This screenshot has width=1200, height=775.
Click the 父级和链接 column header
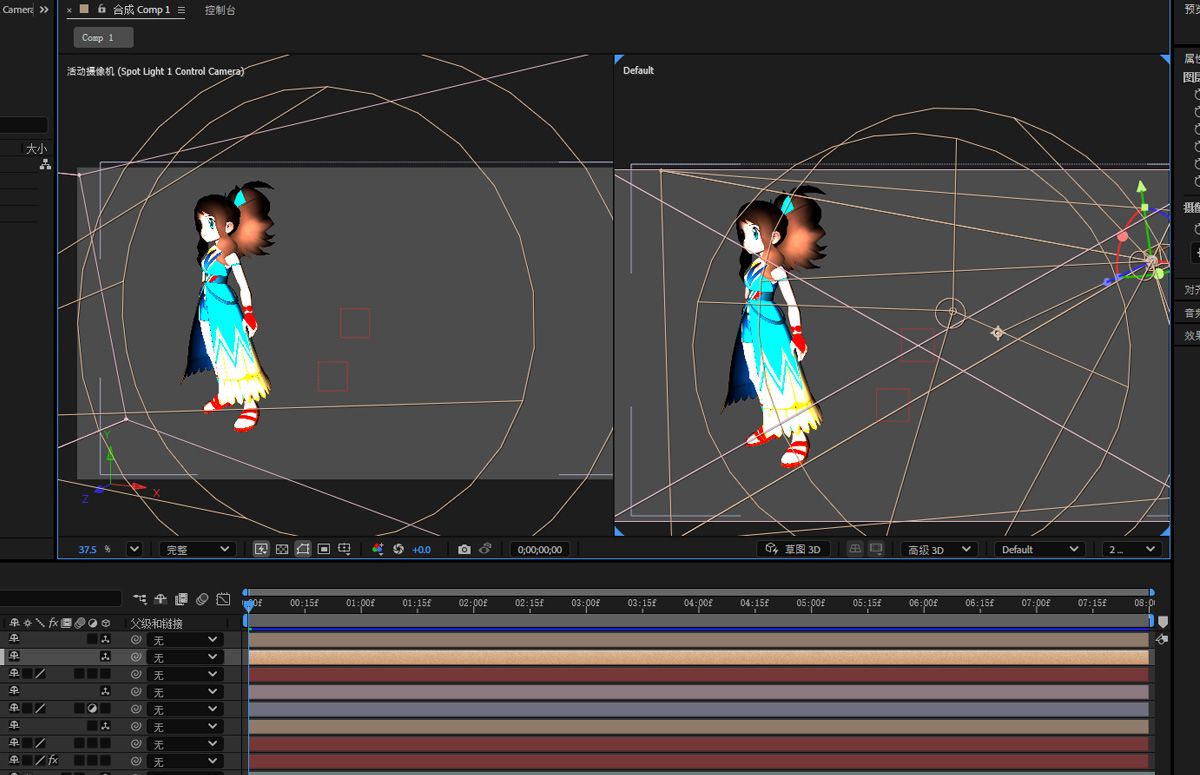pos(157,623)
